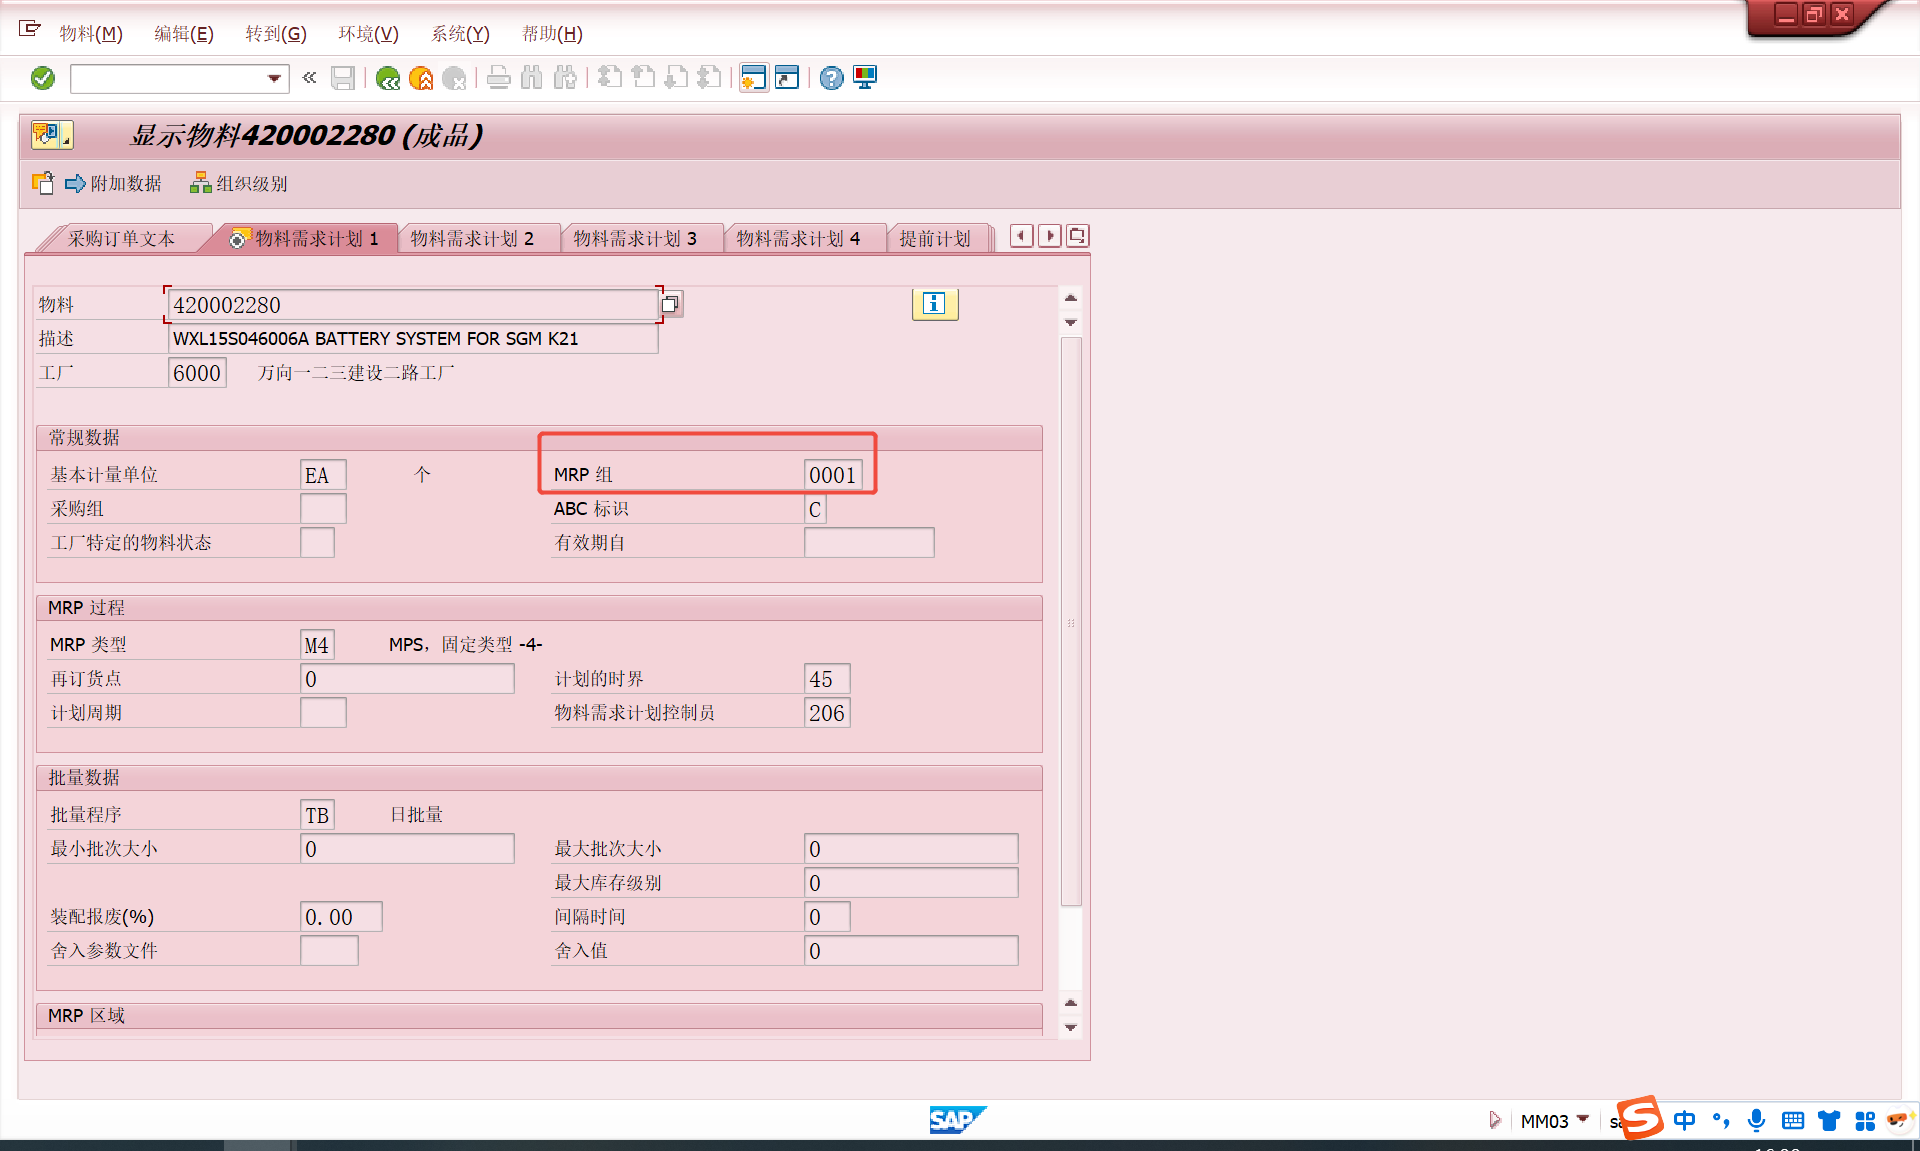The width and height of the screenshot is (1920, 1151).
Task: Open Customize Local Layout monitor icon
Action: tap(864, 77)
